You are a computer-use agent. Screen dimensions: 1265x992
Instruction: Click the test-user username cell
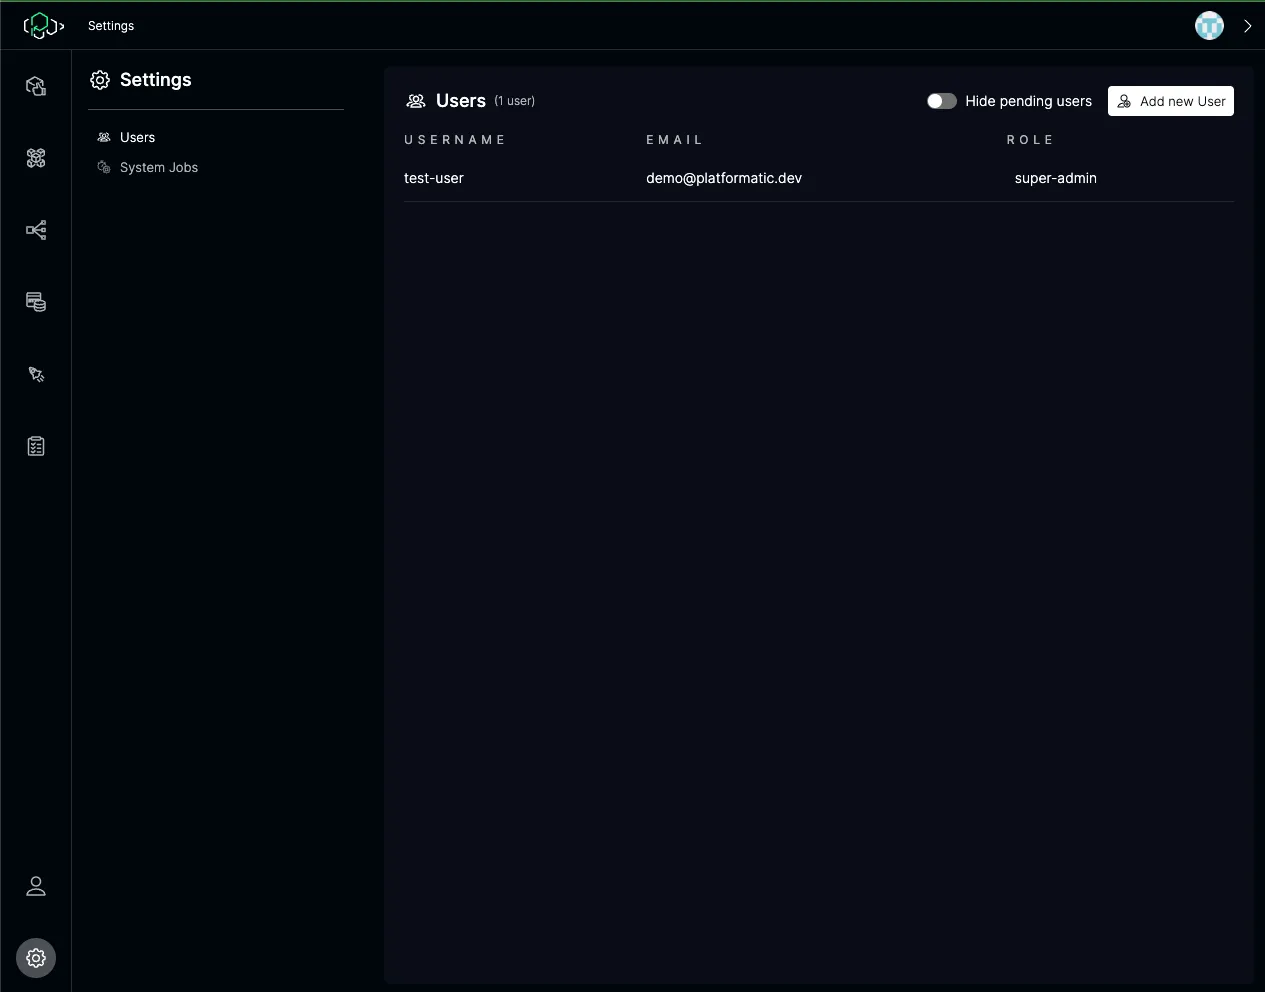[434, 178]
